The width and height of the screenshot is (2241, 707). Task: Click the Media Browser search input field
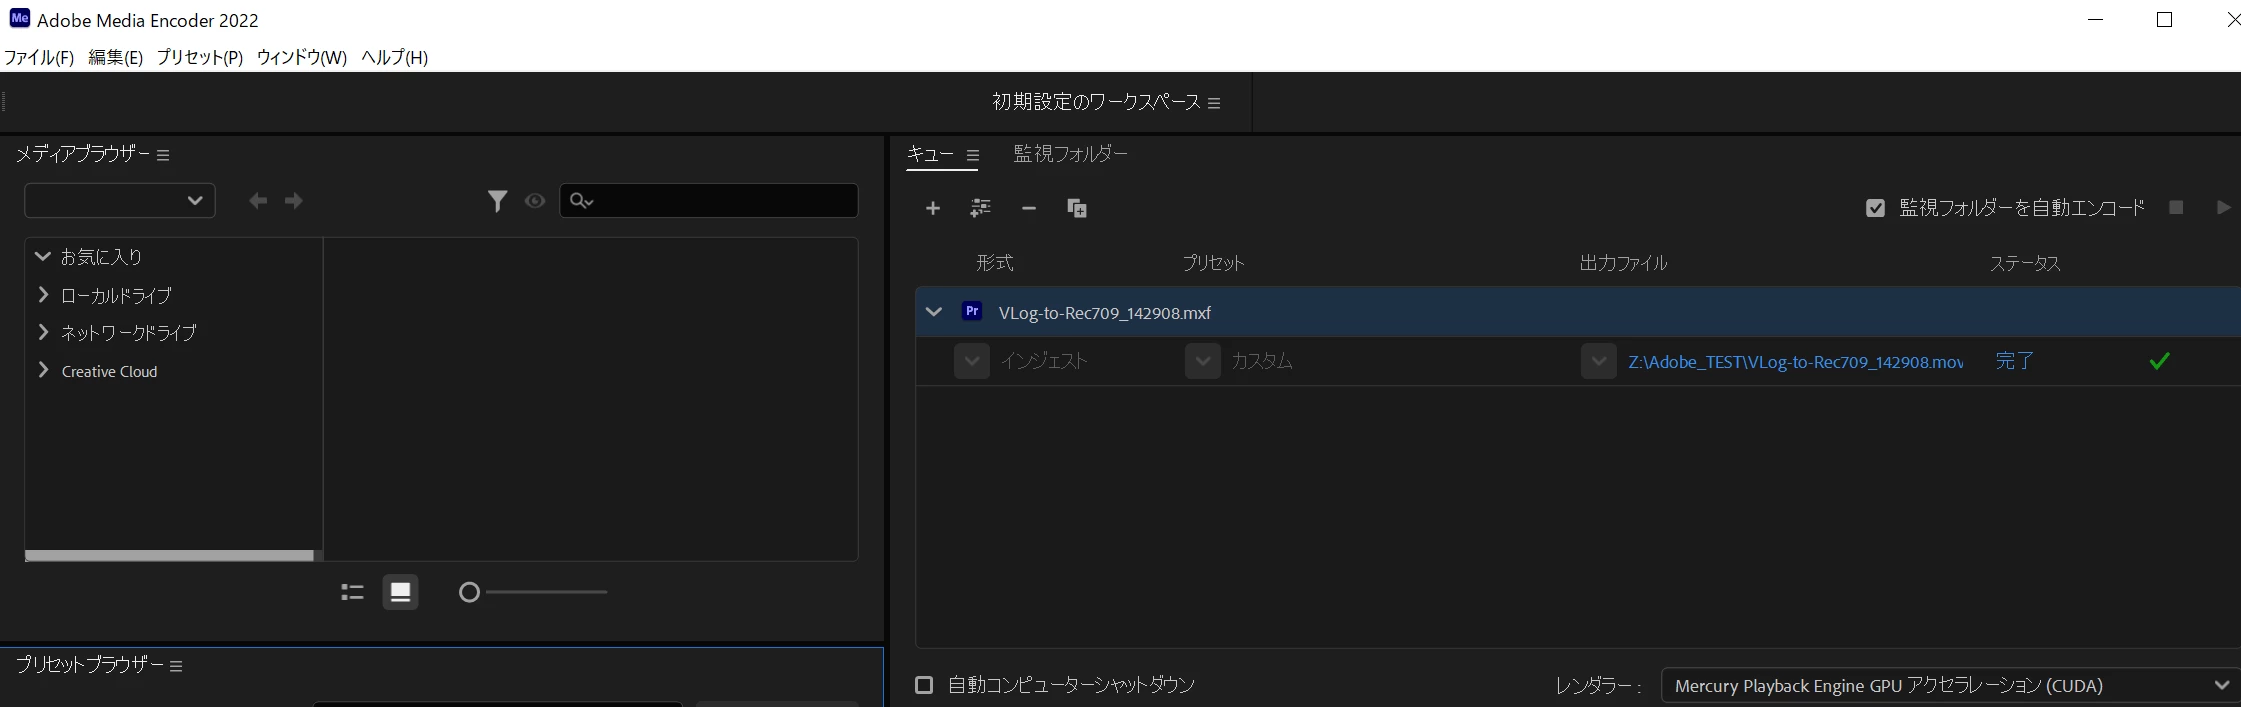click(x=709, y=200)
